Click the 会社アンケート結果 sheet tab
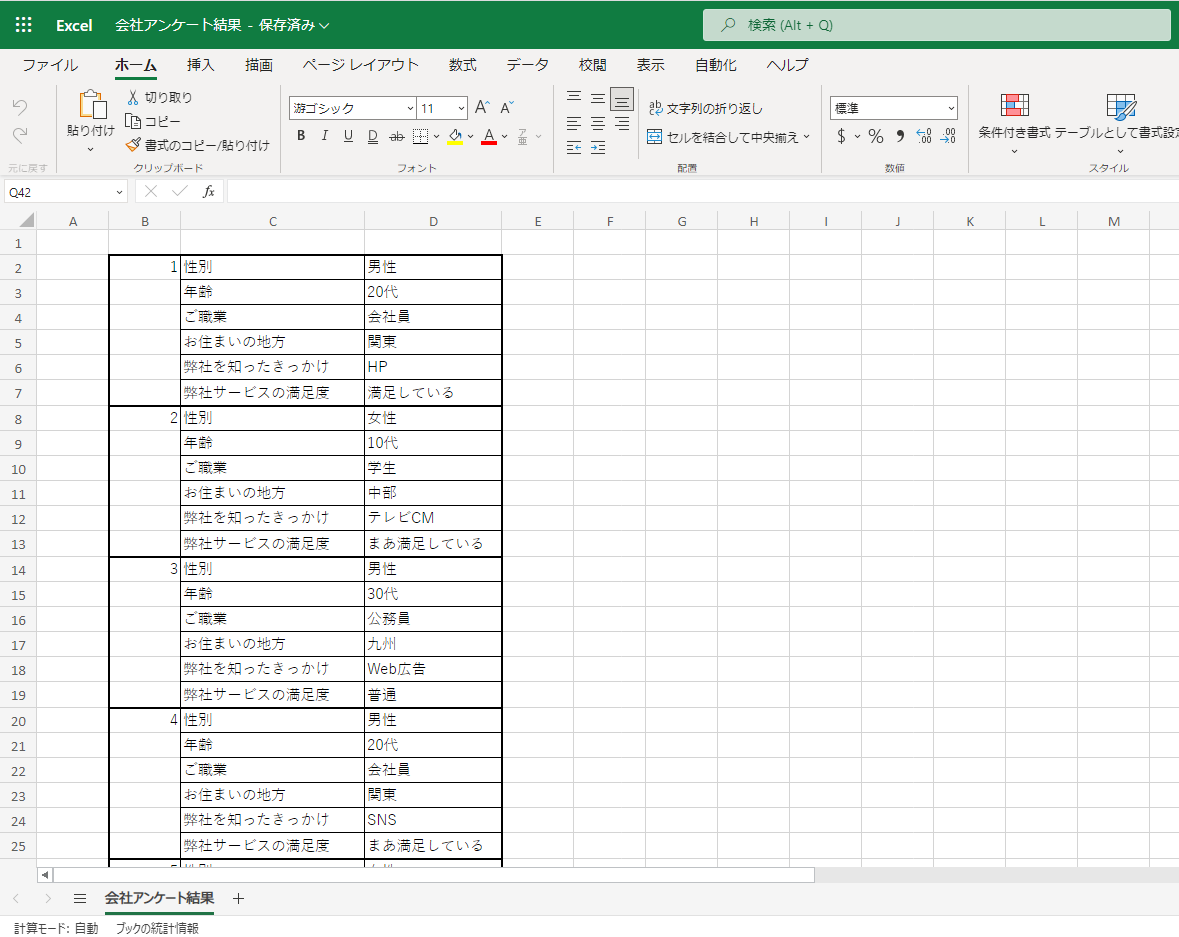 click(159, 898)
